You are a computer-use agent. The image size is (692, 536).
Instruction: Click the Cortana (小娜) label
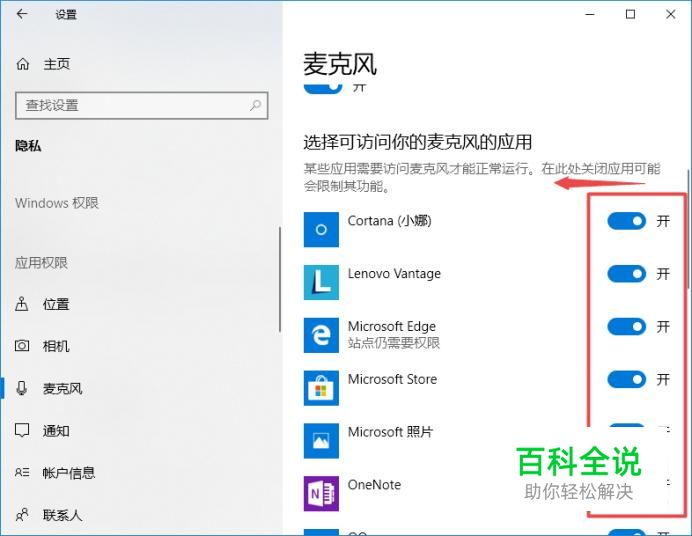pyautogui.click(x=390, y=221)
